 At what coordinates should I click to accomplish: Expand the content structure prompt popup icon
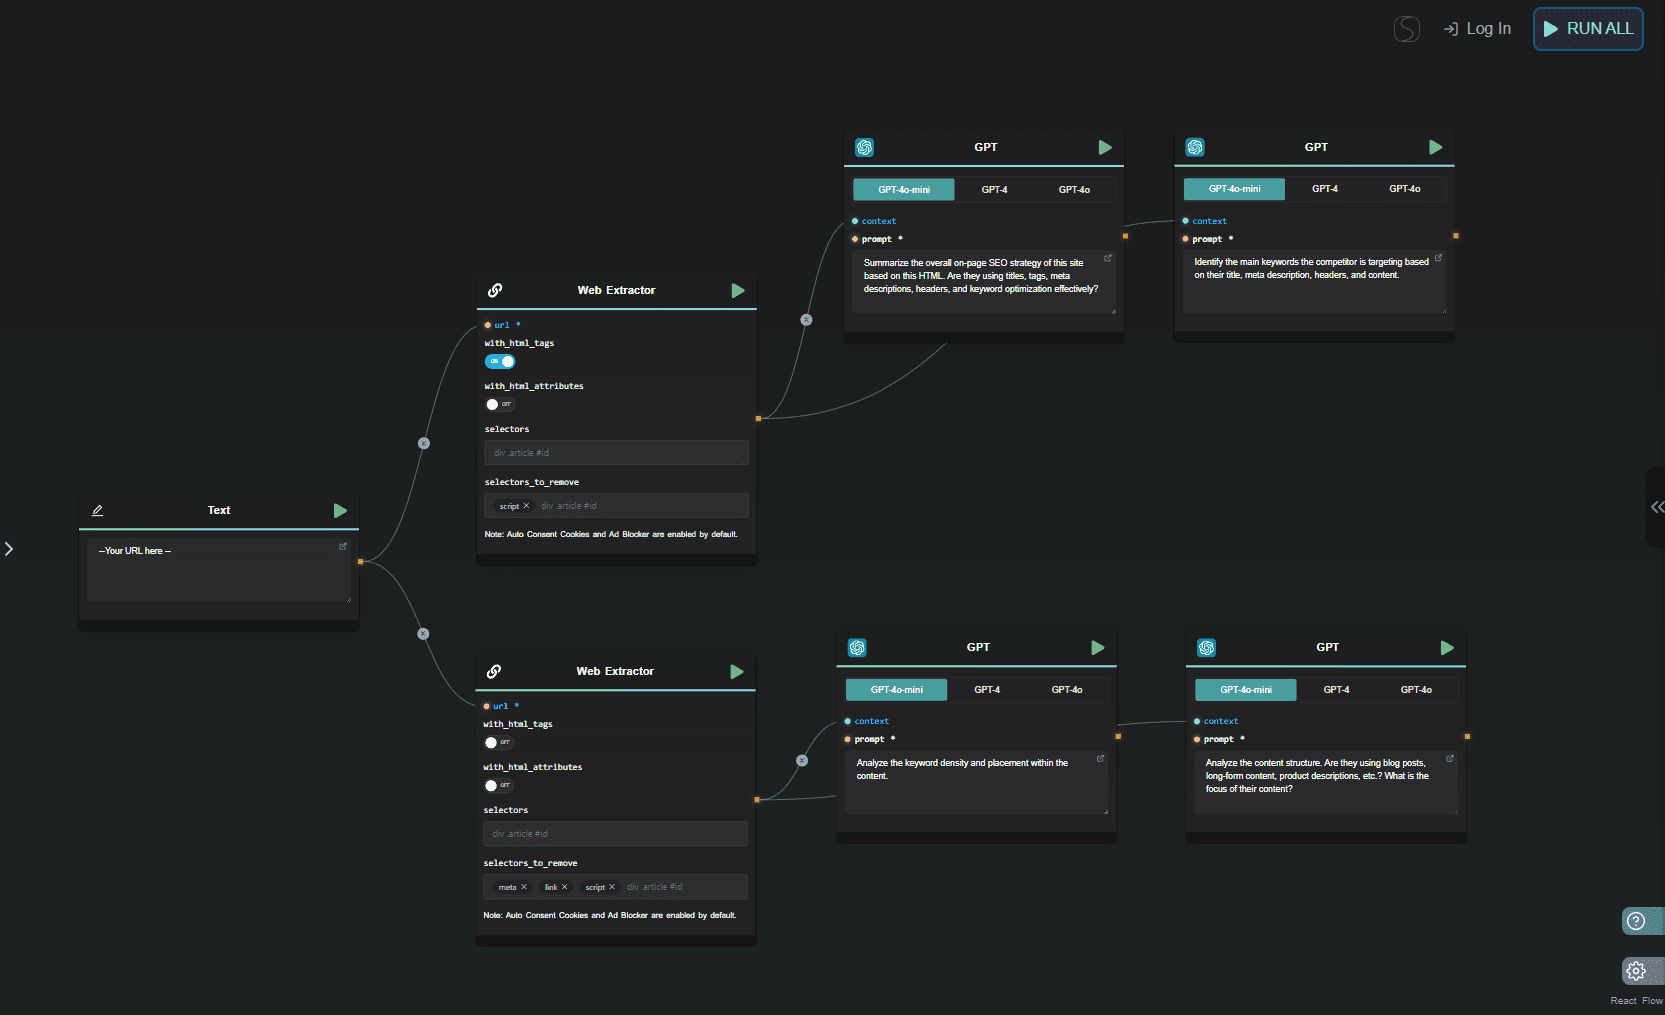pos(1450,758)
